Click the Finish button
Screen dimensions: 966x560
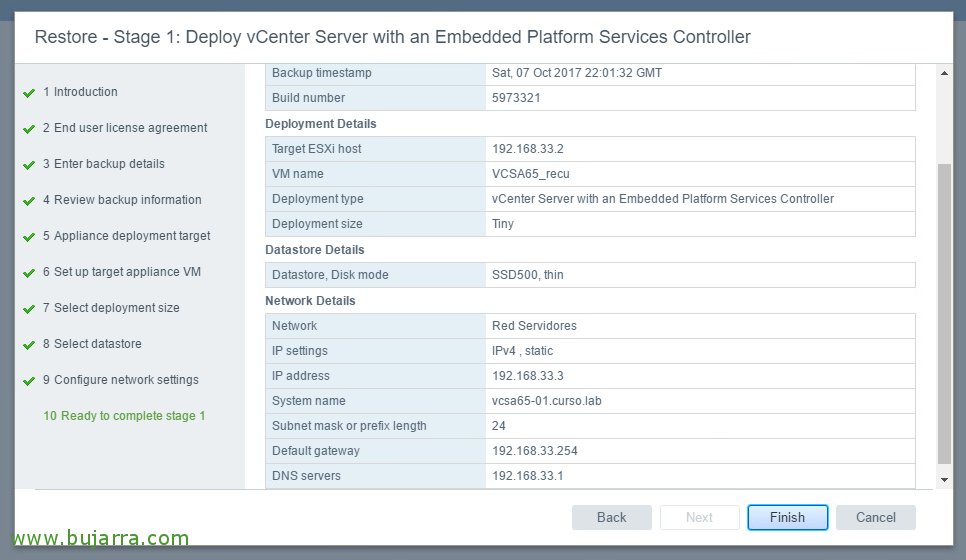pyautogui.click(x=787, y=517)
